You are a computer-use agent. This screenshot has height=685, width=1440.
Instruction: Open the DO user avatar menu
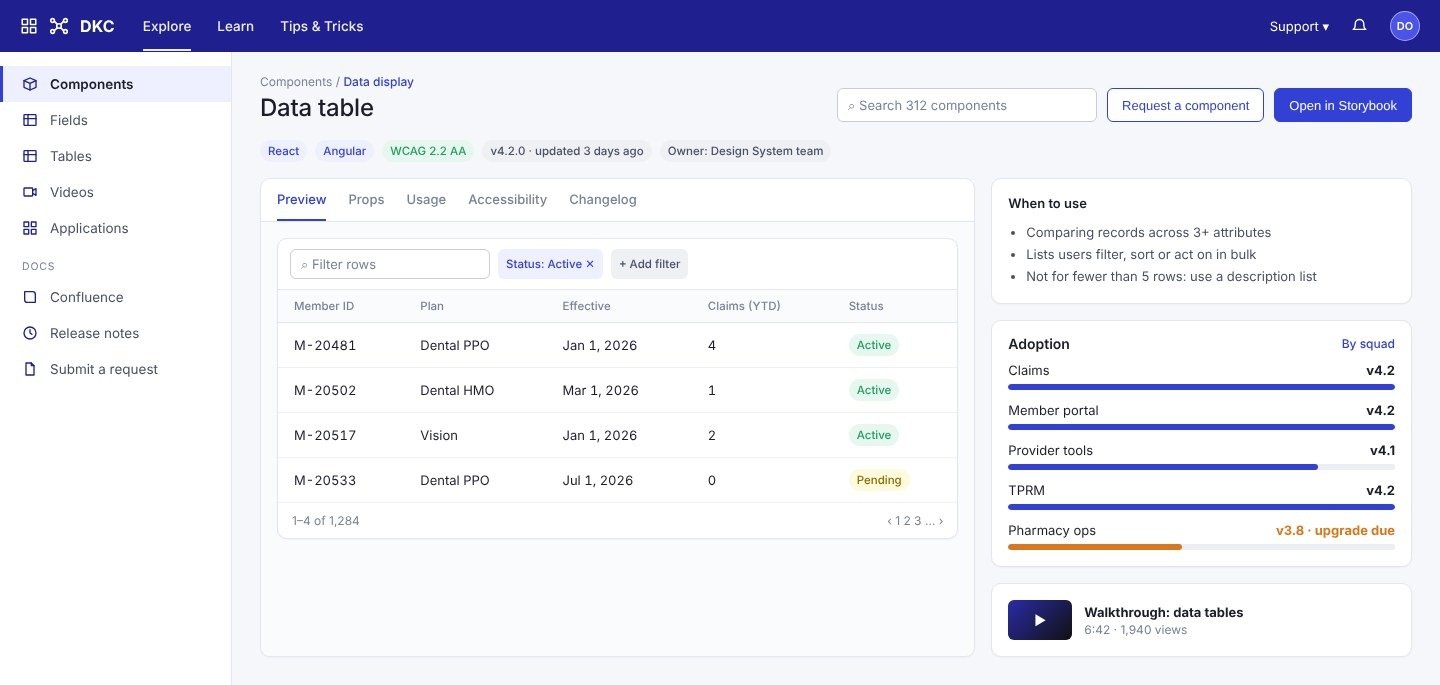pos(1405,26)
